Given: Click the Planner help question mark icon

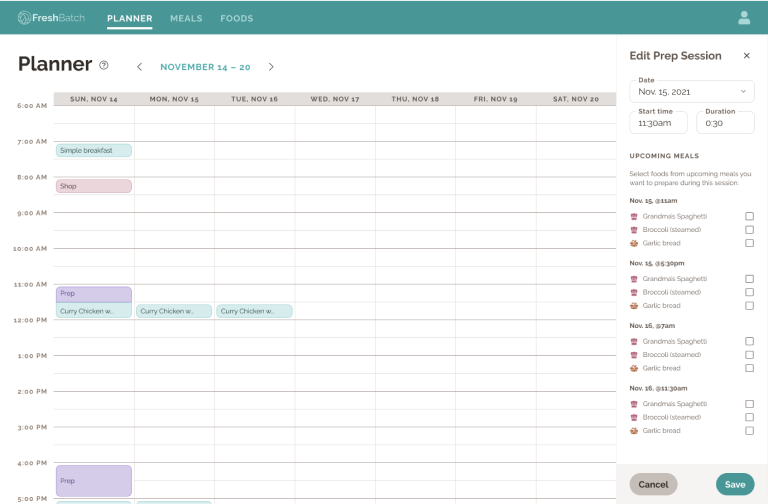Looking at the screenshot, I should coord(104,66).
